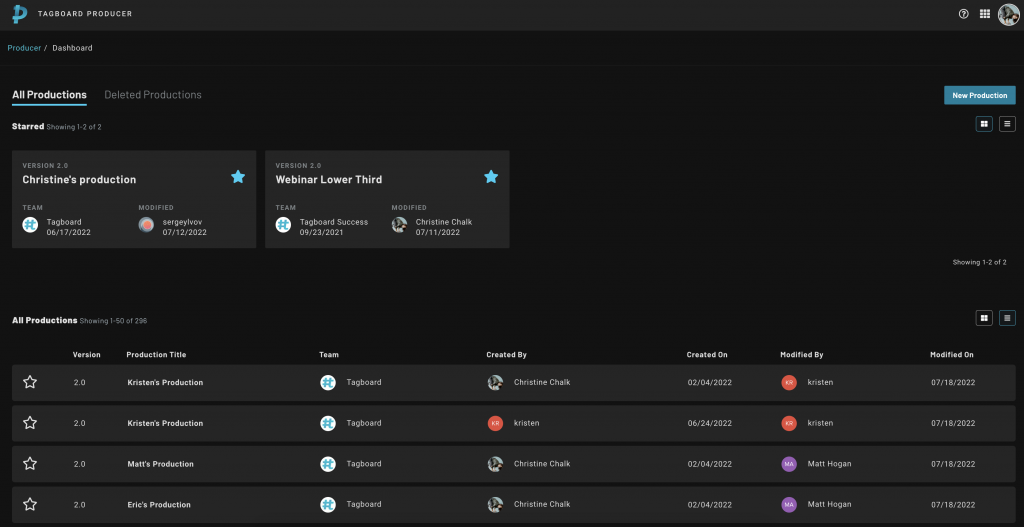Open the user profile avatar
1024x527 pixels.
pos(1008,14)
